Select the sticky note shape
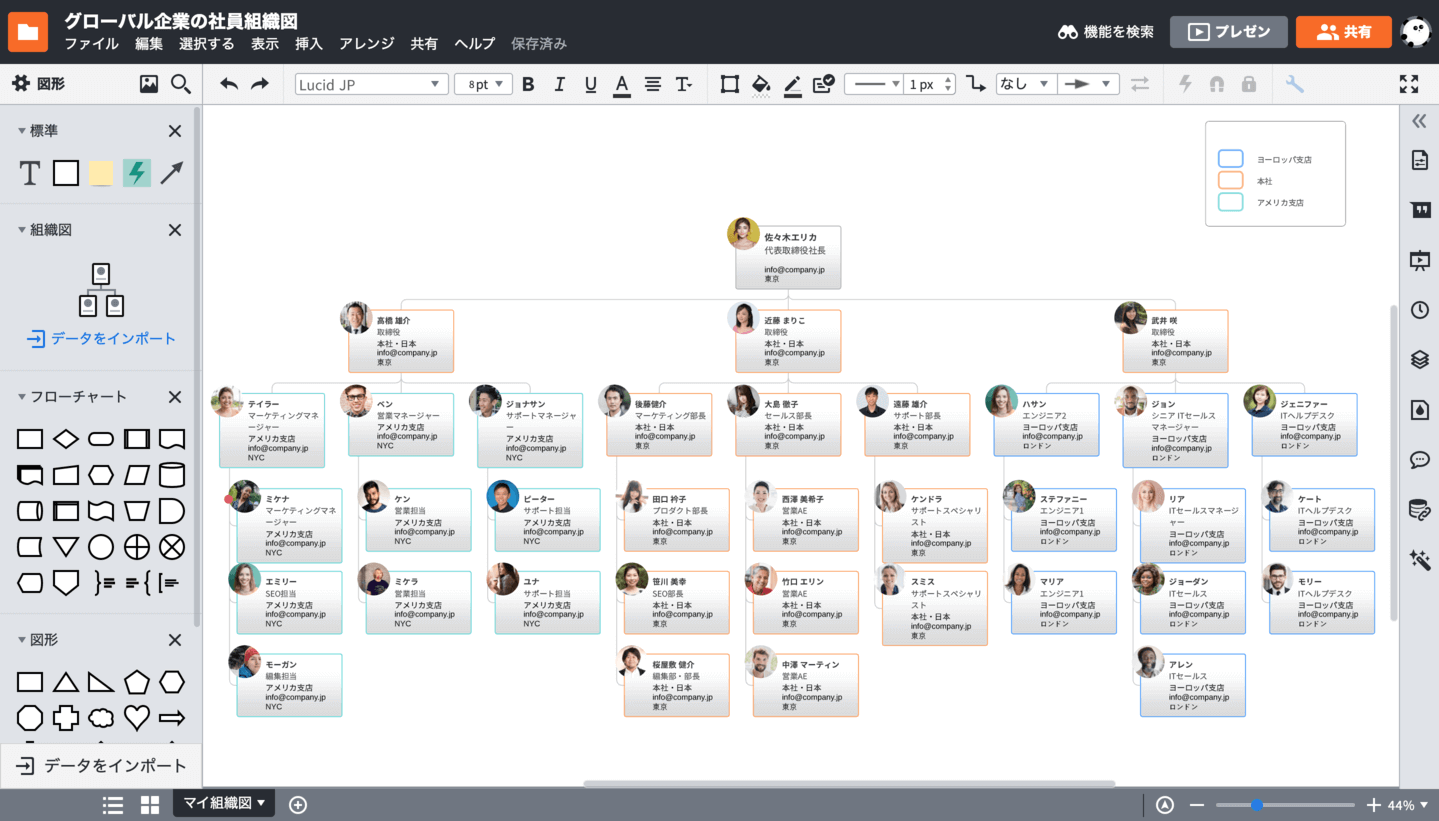 pos(101,173)
